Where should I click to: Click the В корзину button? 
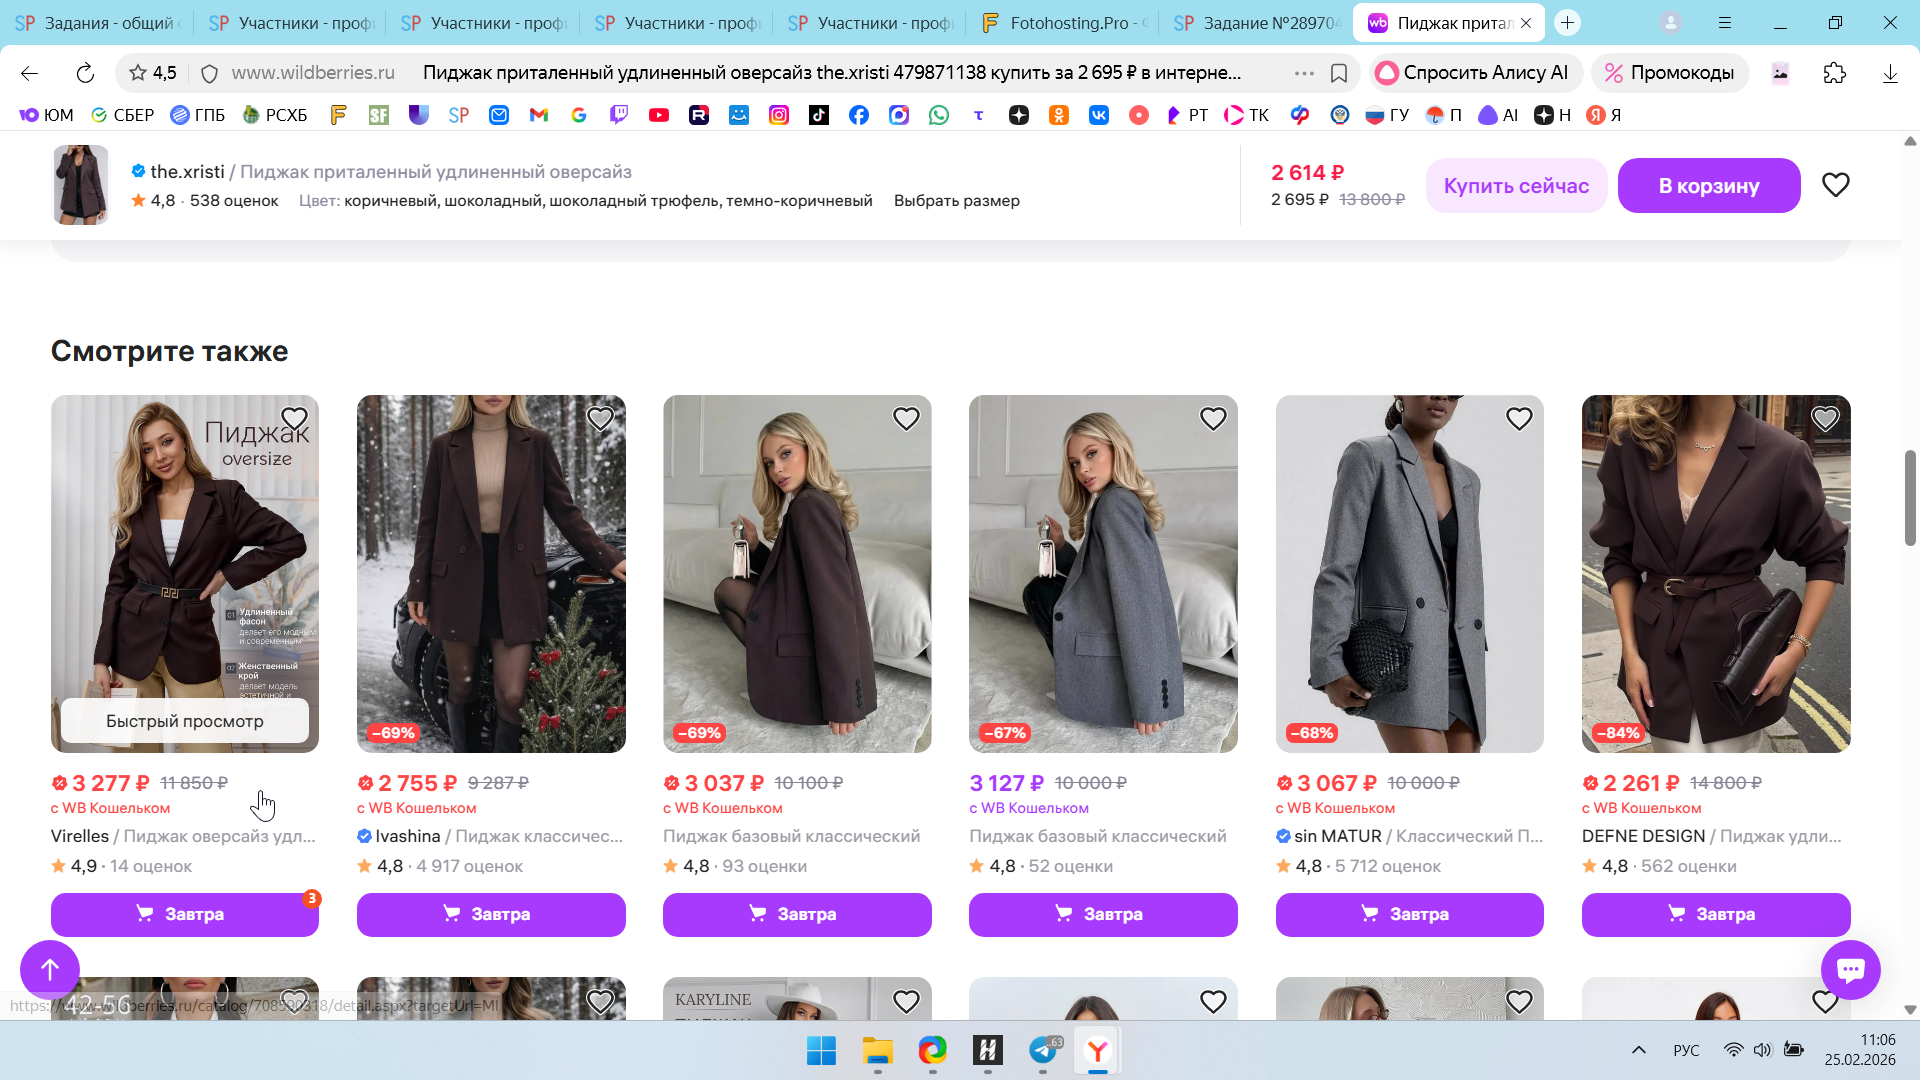point(1708,186)
